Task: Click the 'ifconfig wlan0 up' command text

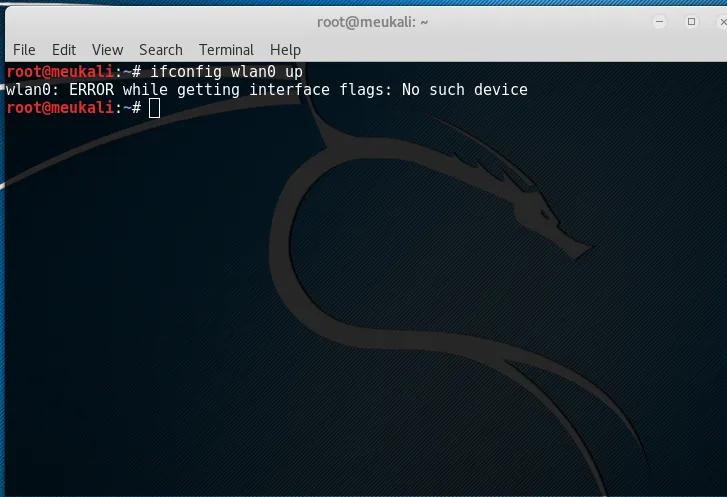Action: click(226, 72)
